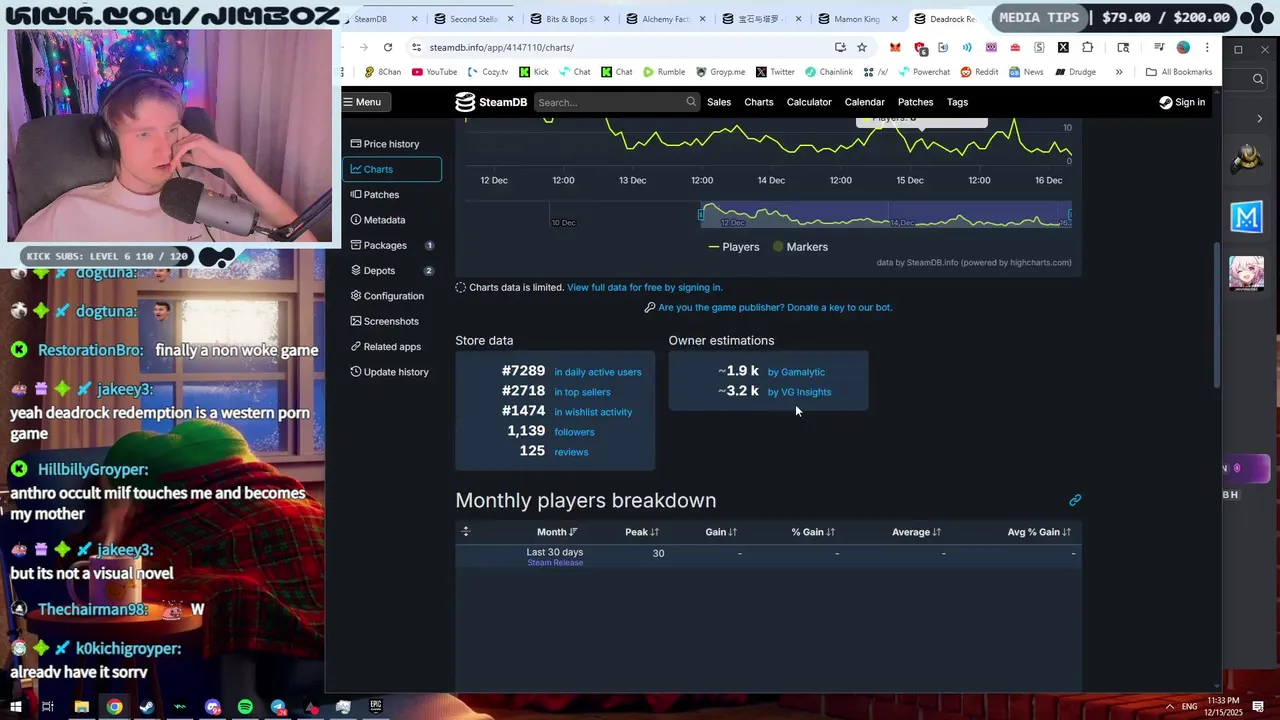Viewport: 1280px width, 720px height.
Task: Open Epic Games Launcher from the taskbar
Action: point(376,707)
